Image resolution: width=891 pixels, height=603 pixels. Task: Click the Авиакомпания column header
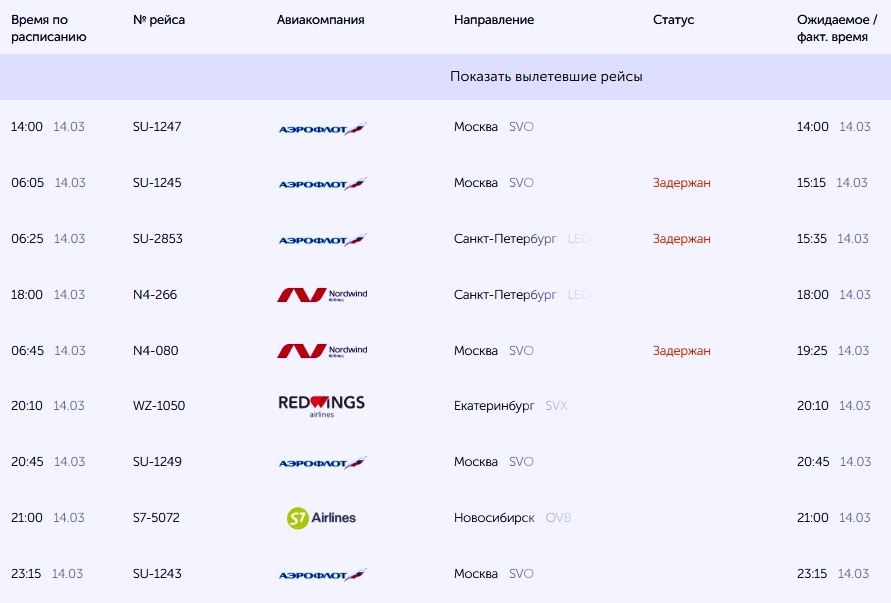click(x=320, y=20)
